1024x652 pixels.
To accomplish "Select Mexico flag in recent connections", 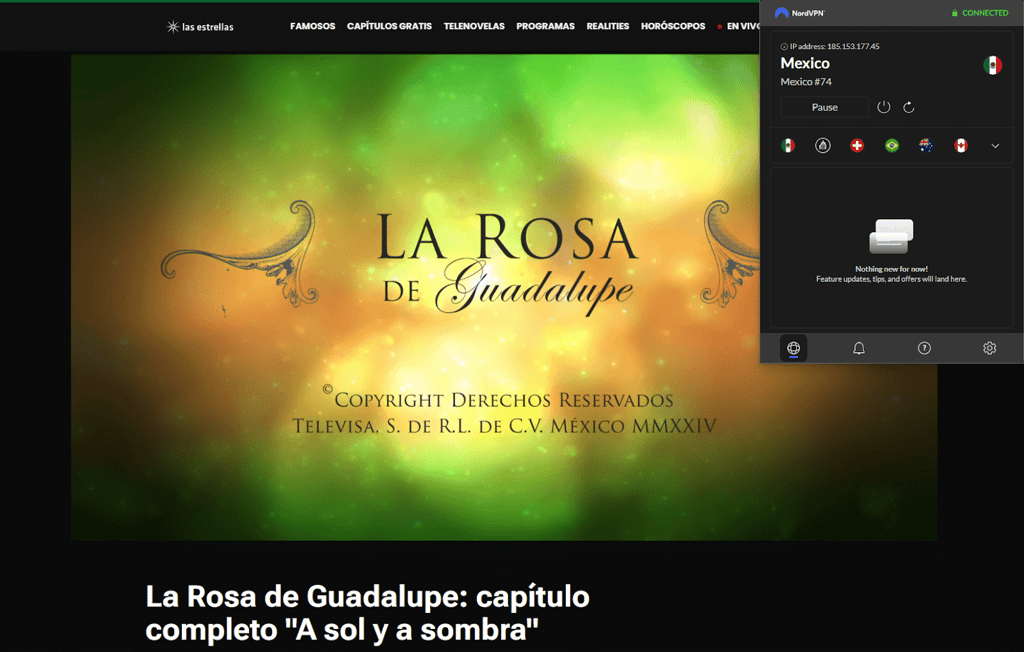I will (788, 145).
